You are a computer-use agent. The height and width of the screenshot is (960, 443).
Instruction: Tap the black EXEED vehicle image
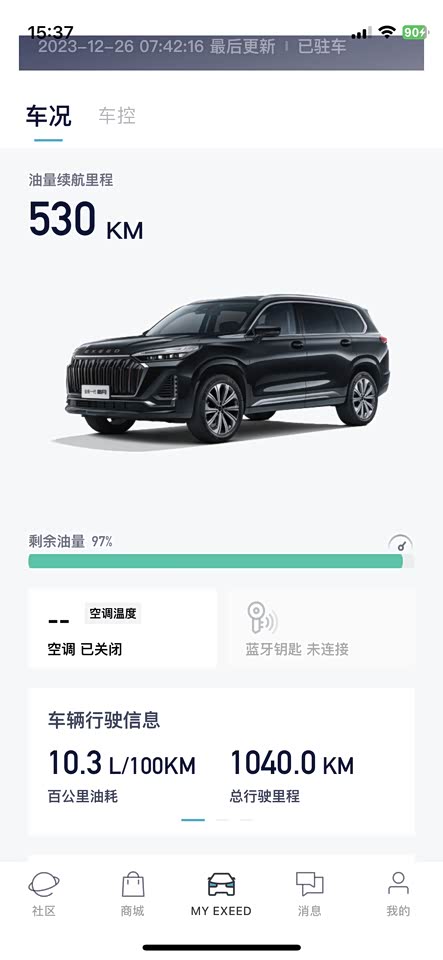click(x=228, y=369)
